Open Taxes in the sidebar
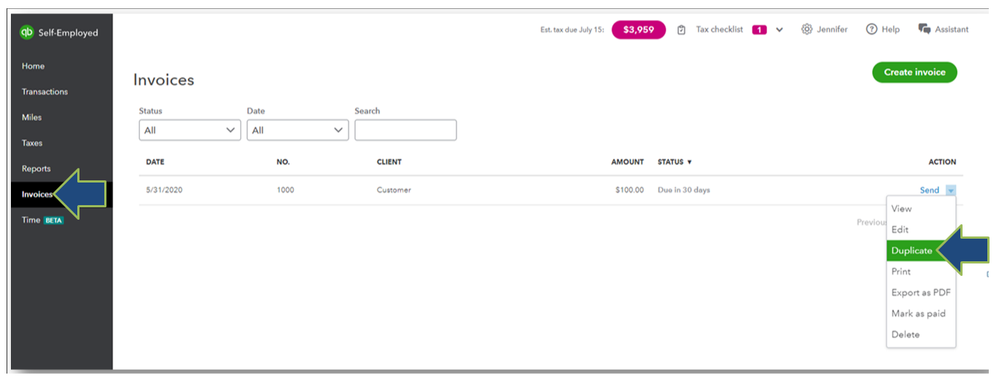 pyautogui.click(x=32, y=143)
